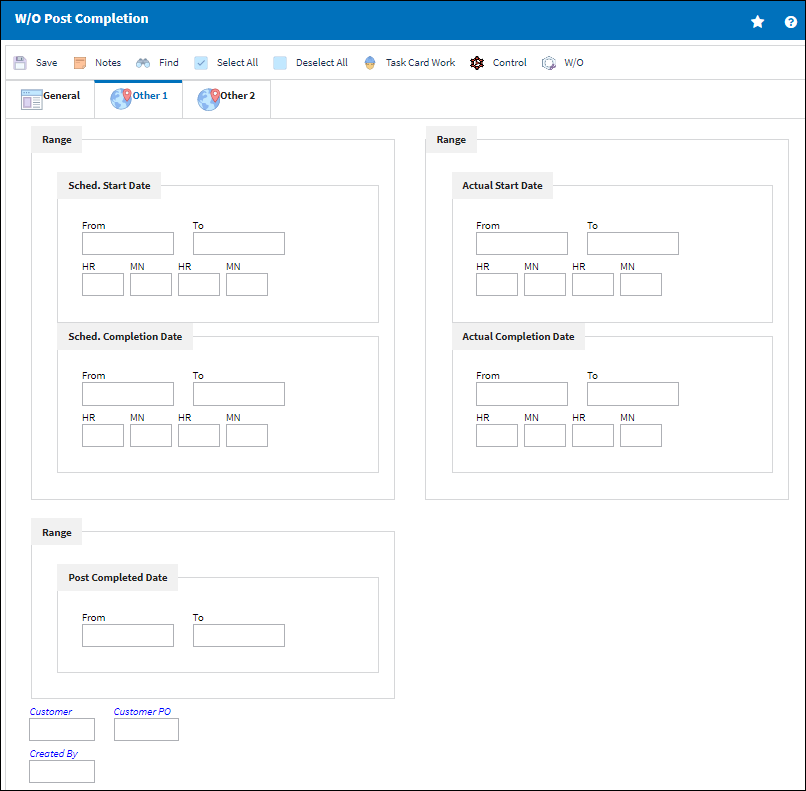Click first MN box under Sched. Start Date
Screen dimensions: 806x791
pos(151,285)
